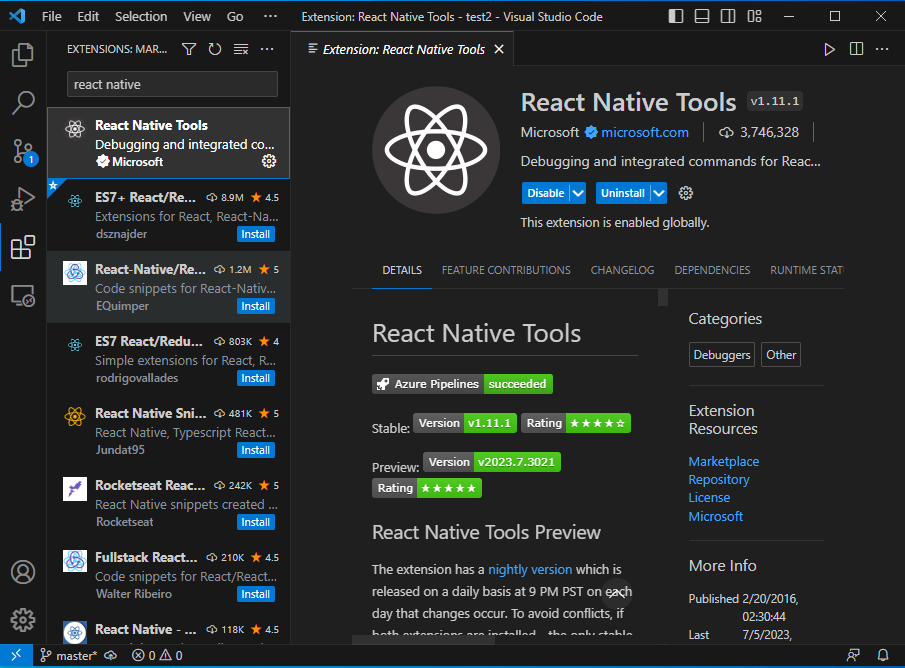Open the Run and Debug view
The height and width of the screenshot is (668, 905).
[22, 199]
